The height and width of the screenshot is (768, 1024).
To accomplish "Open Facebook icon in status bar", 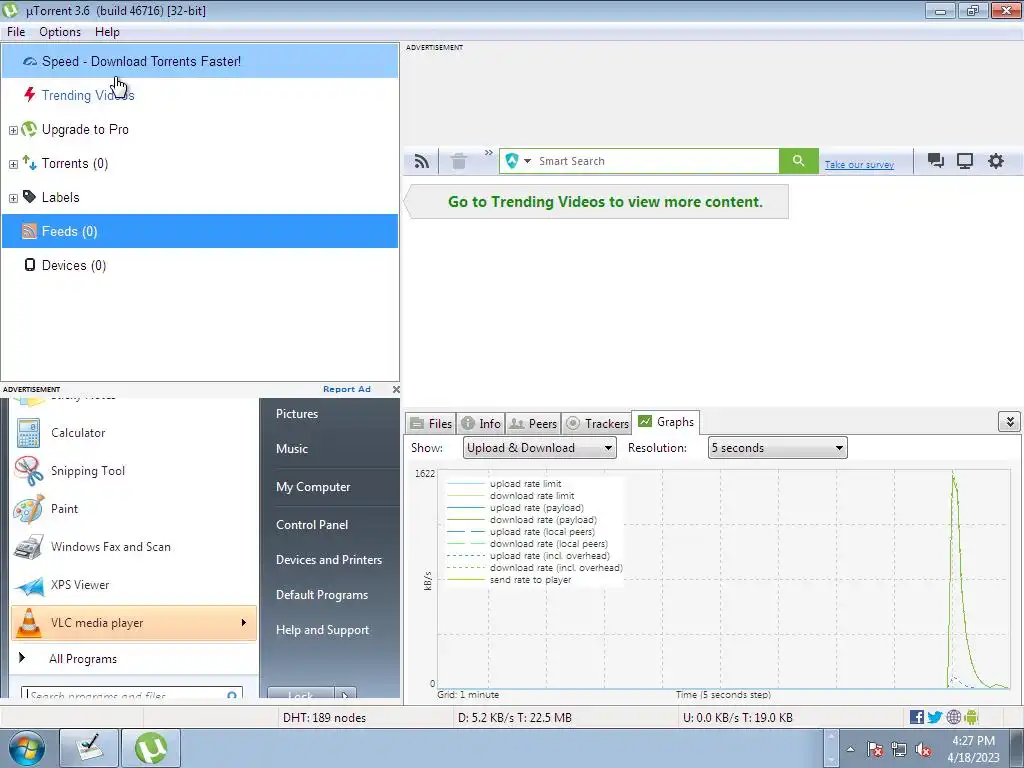I will pos(917,717).
